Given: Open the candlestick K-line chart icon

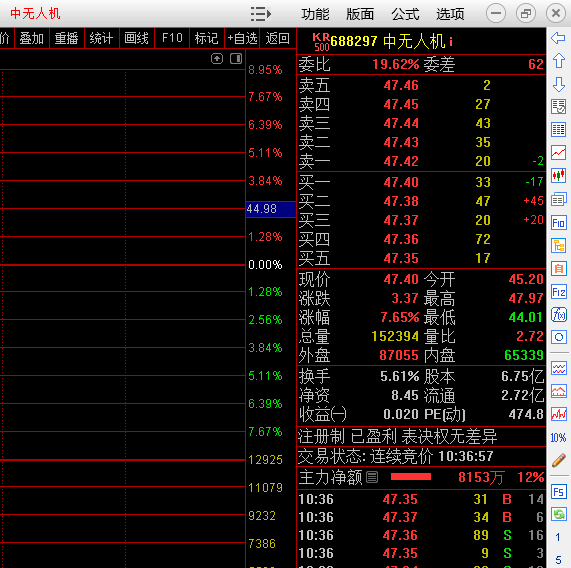Looking at the screenshot, I should click(559, 176).
